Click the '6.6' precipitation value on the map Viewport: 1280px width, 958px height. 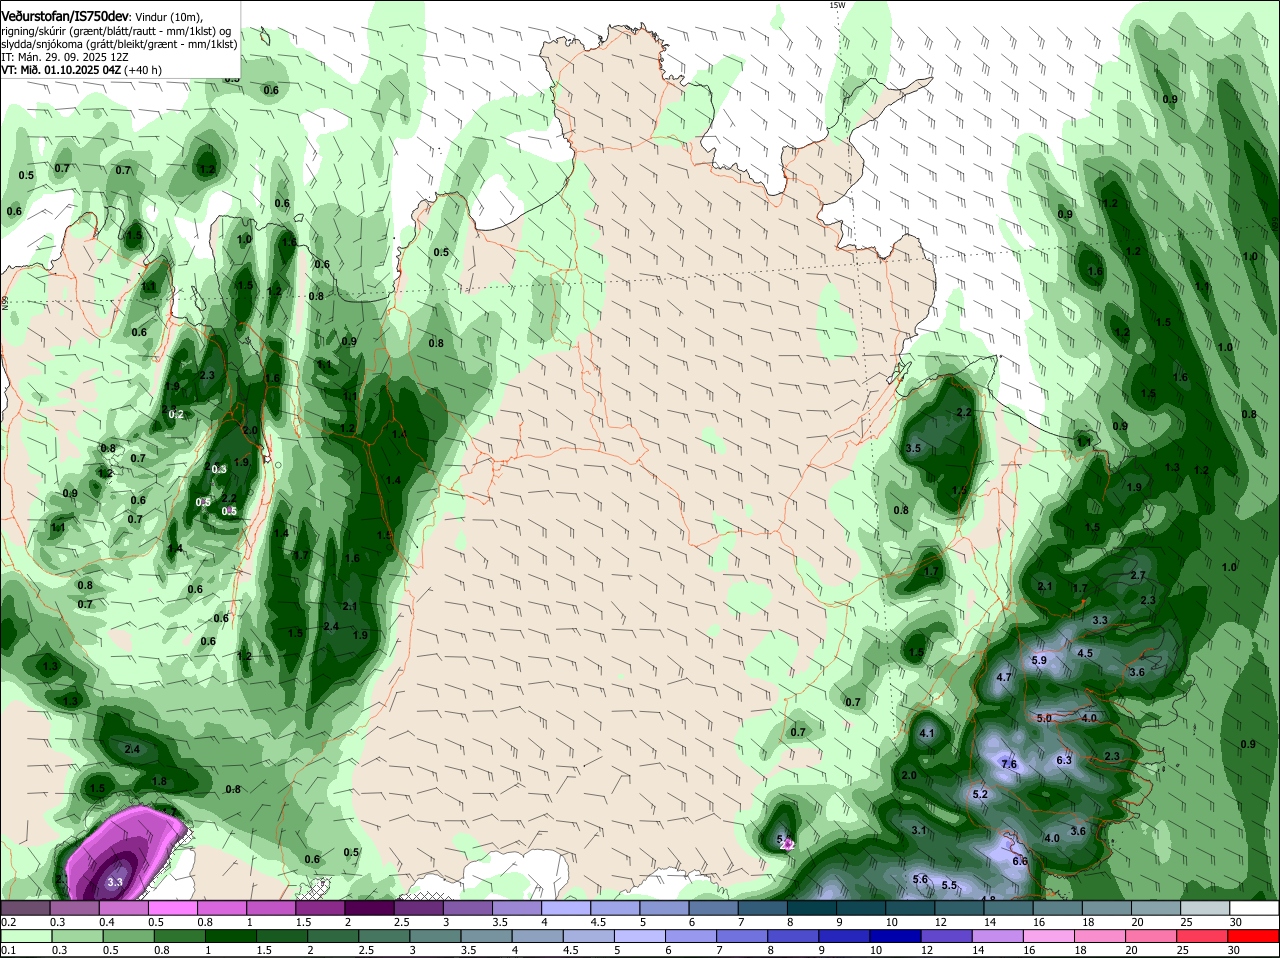click(x=1020, y=861)
